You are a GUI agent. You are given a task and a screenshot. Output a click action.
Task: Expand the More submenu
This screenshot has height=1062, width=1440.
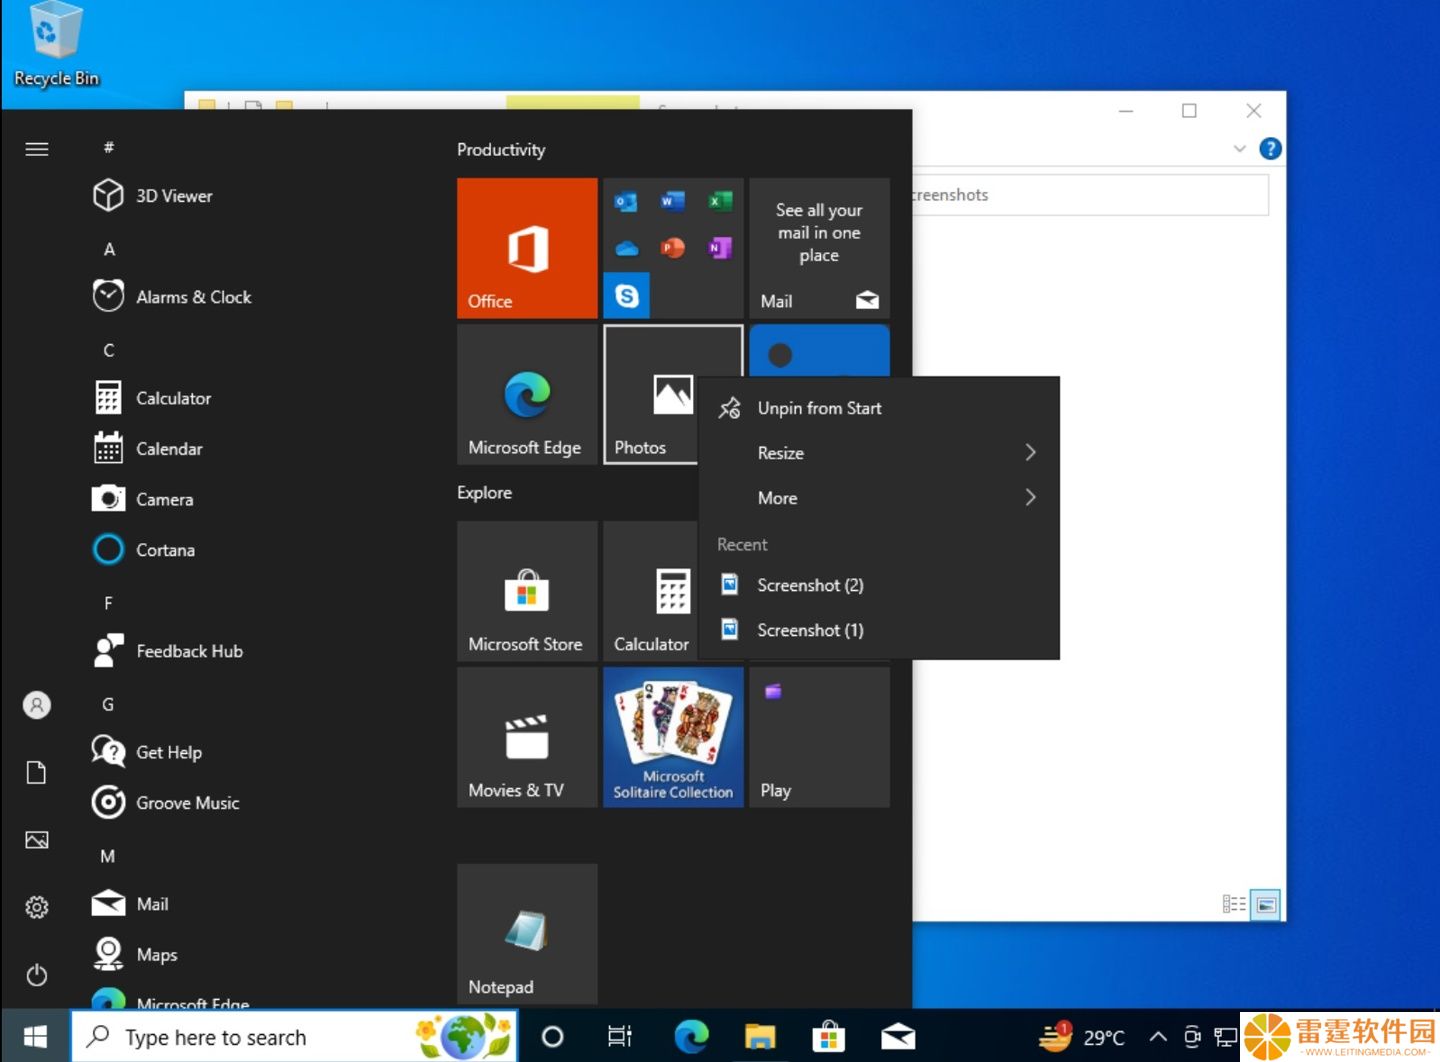878,498
